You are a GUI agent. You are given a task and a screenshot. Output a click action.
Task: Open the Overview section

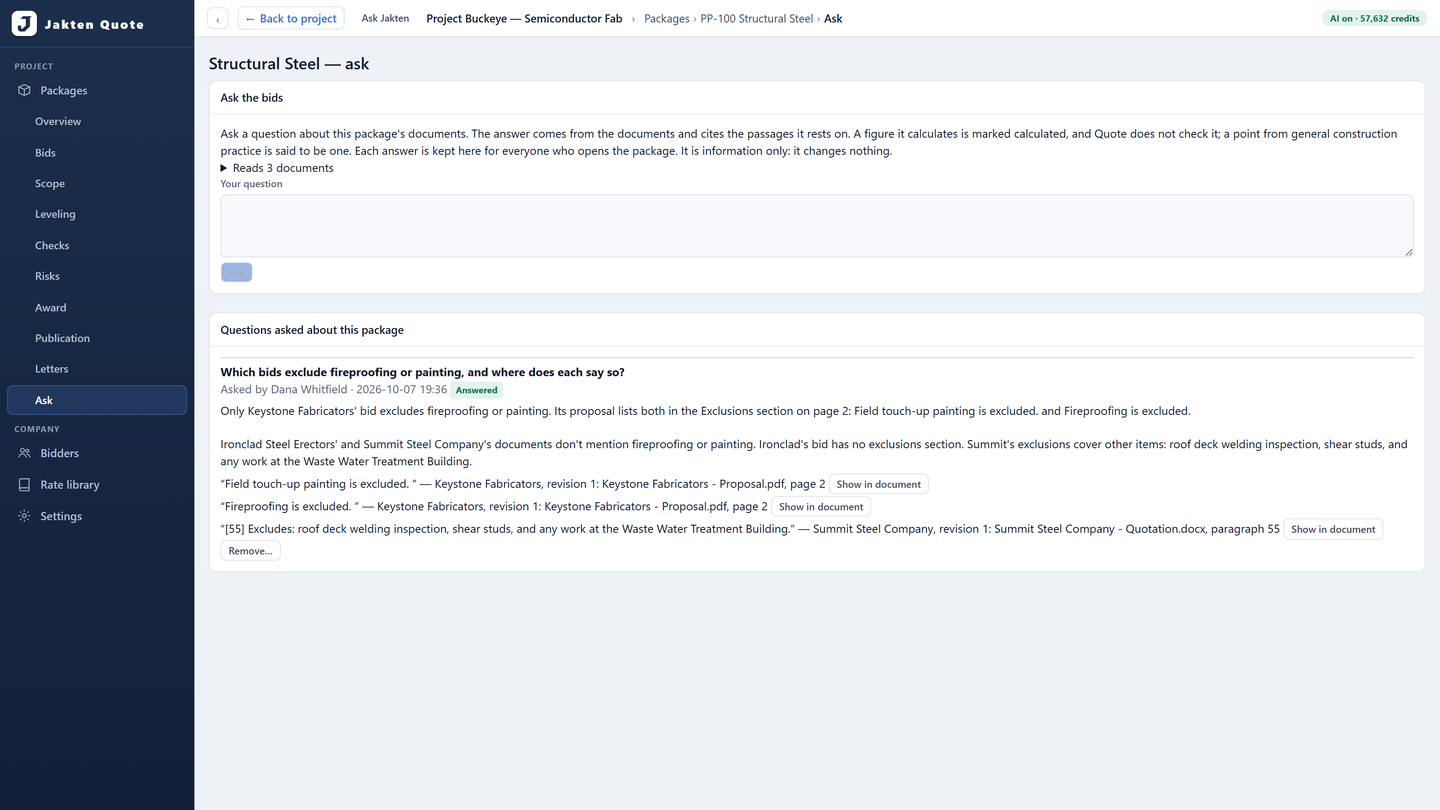pyautogui.click(x=97, y=121)
